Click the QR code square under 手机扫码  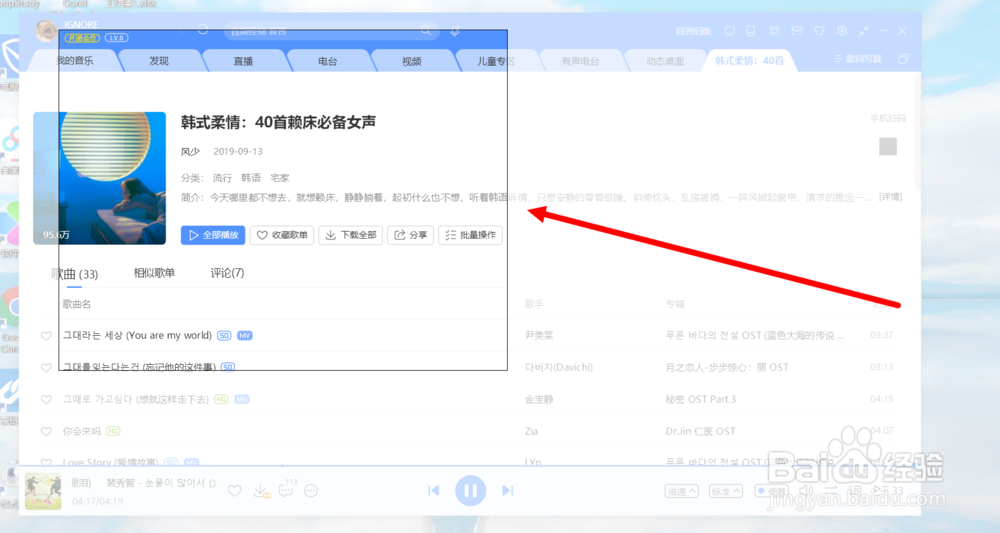(888, 146)
